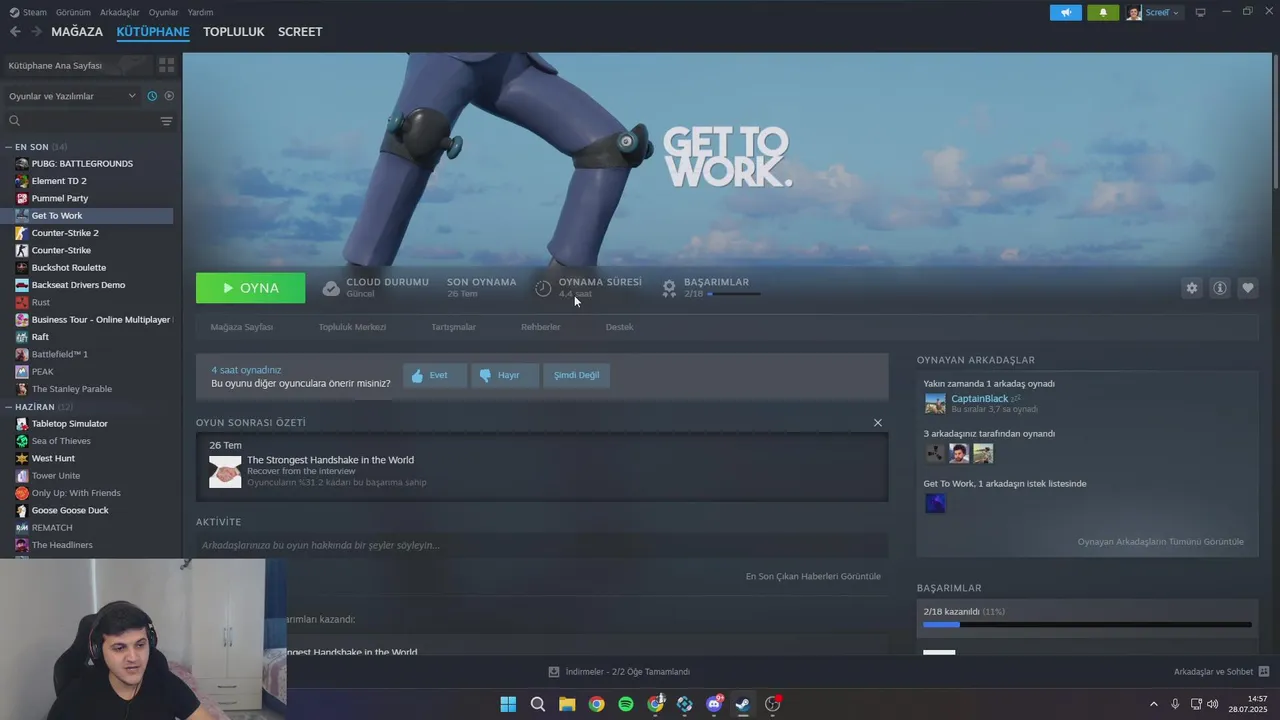Click the Strongest Handshake achievement image
1280x720 pixels.
pos(225,472)
